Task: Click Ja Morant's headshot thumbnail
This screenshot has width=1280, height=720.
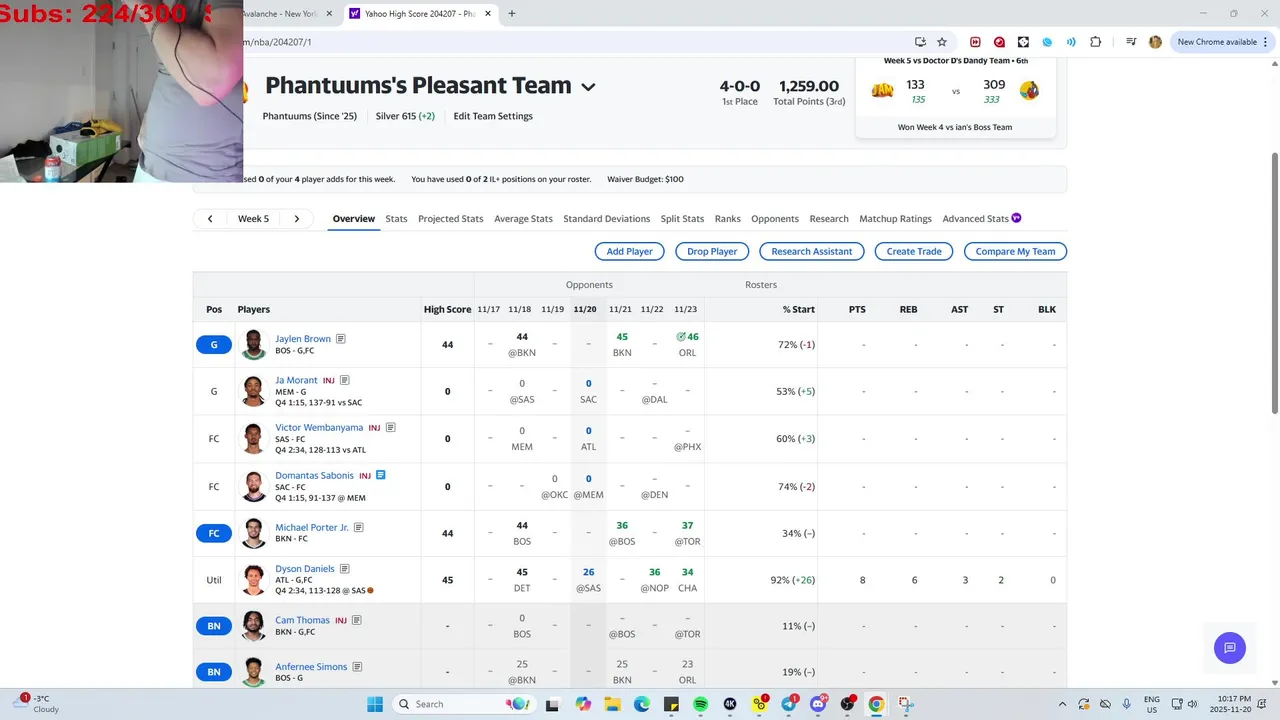Action: [x=254, y=391]
